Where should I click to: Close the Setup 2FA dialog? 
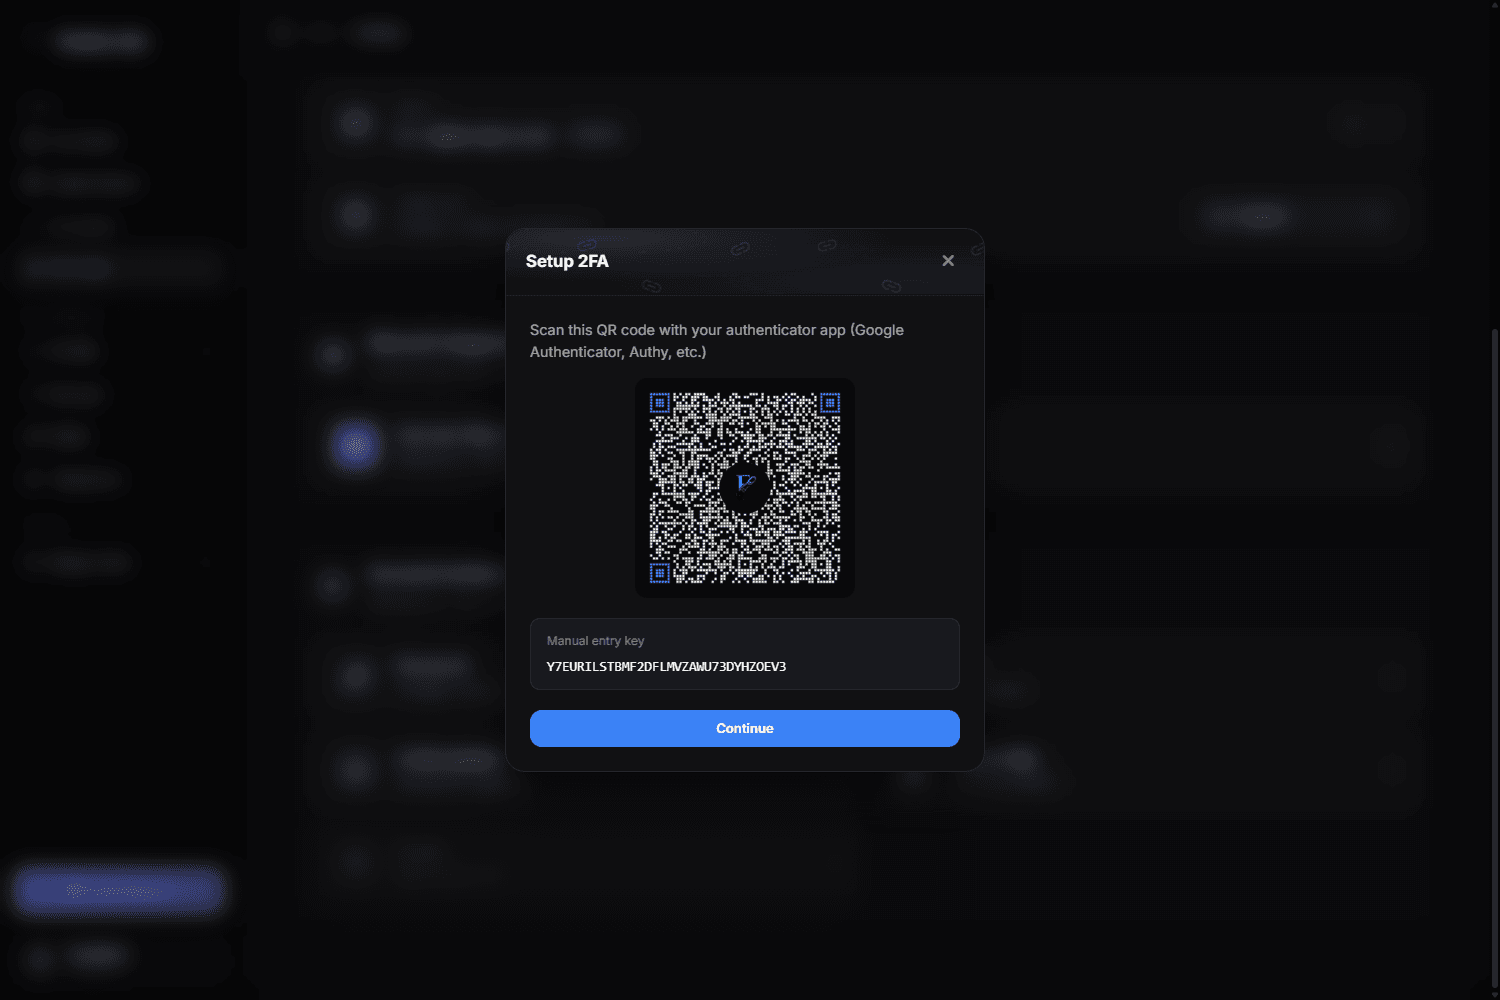pyautogui.click(x=948, y=261)
